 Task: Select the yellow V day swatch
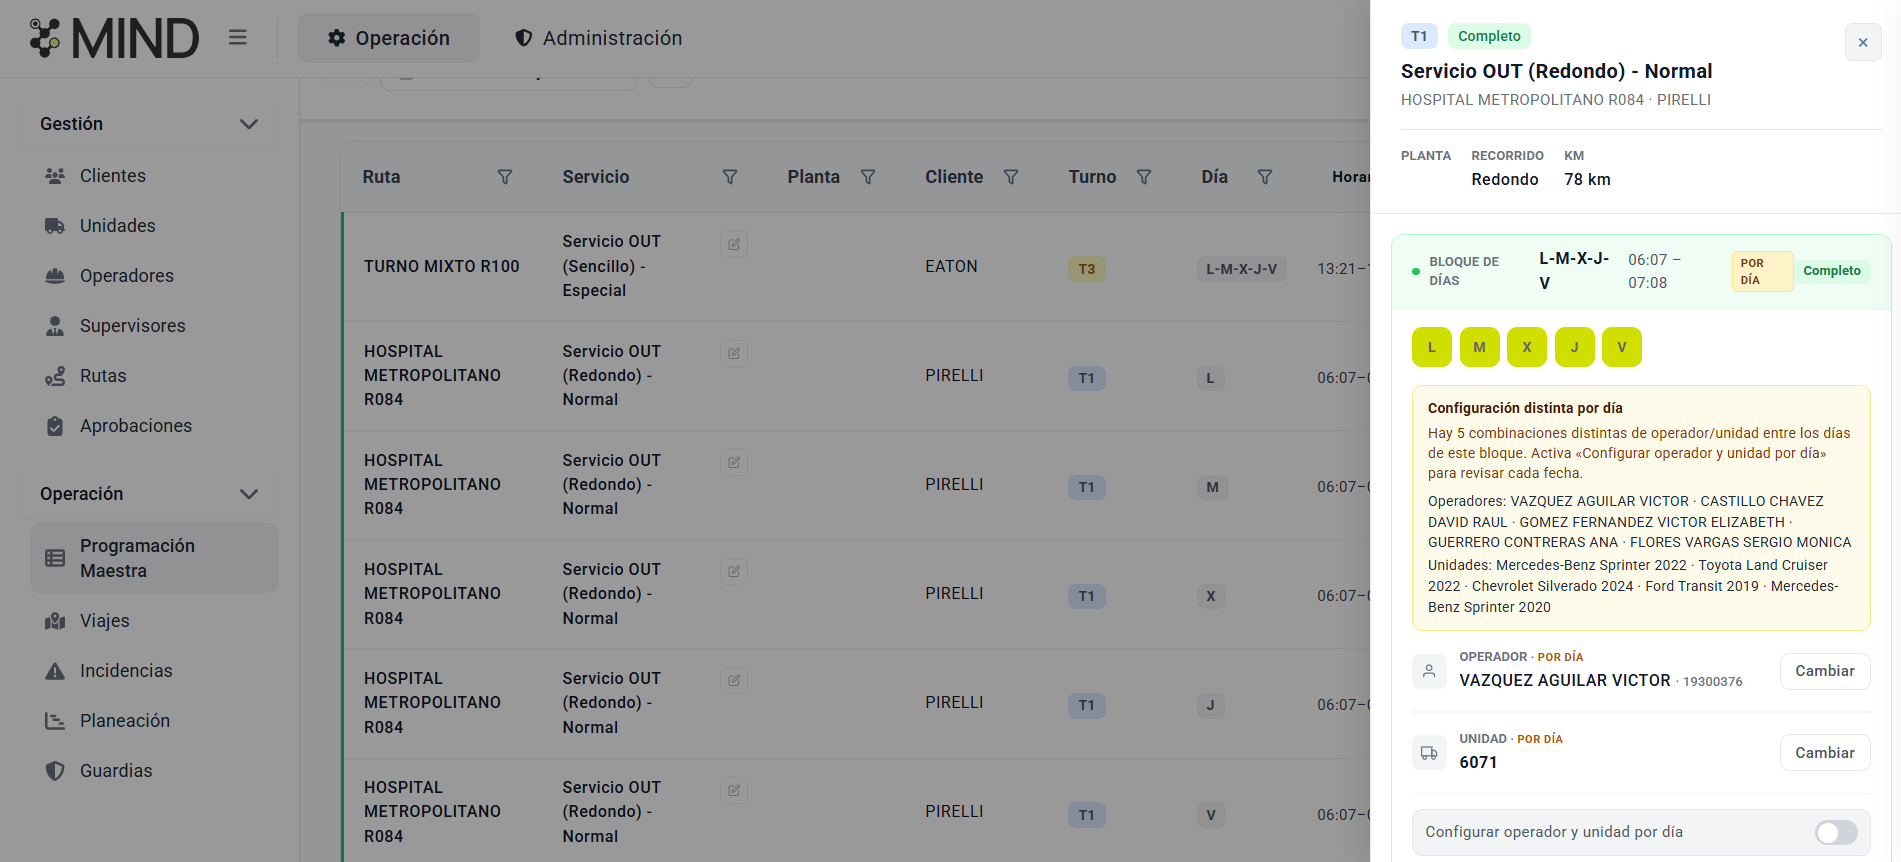[1622, 347]
